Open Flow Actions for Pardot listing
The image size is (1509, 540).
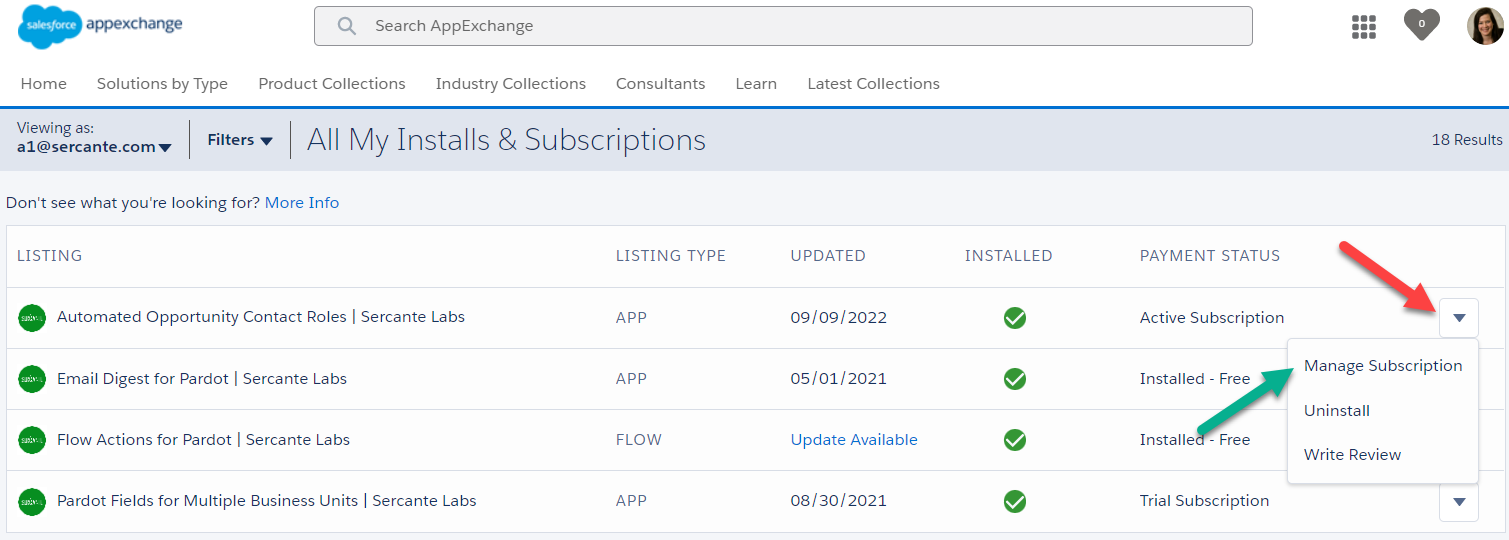coord(203,440)
